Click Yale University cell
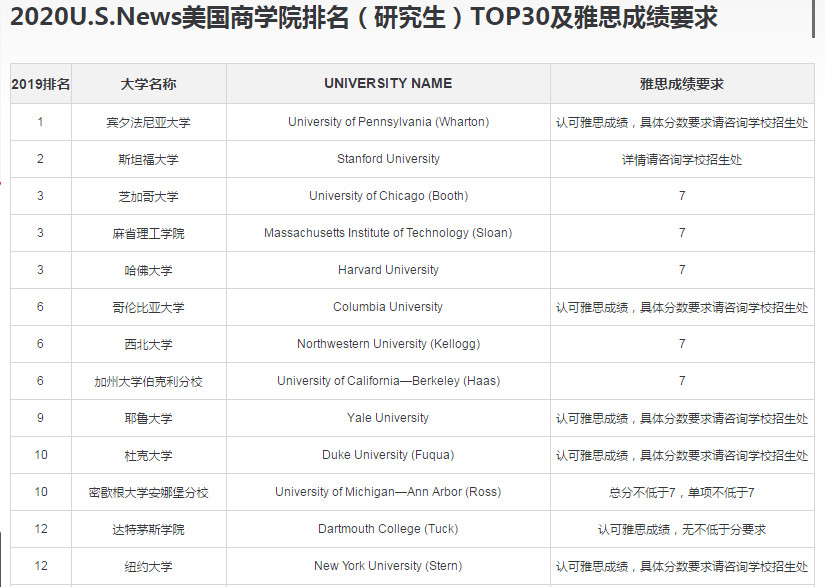The height and width of the screenshot is (587, 825). 388,418
